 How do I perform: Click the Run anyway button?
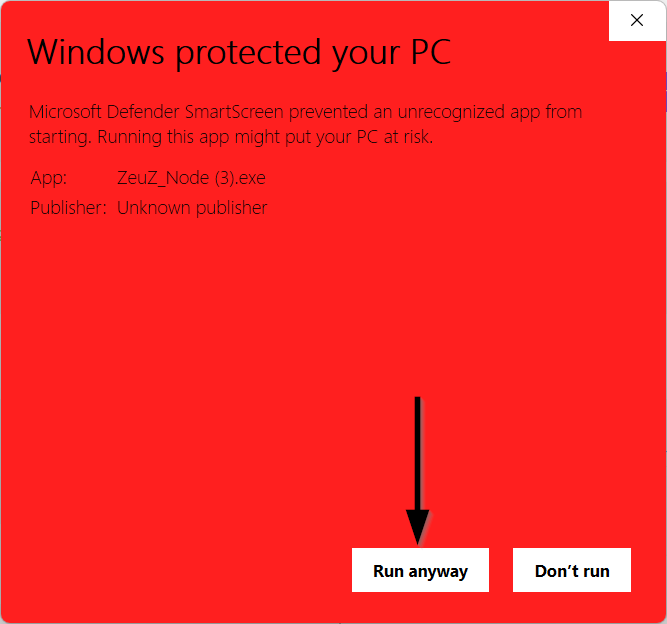click(x=420, y=570)
